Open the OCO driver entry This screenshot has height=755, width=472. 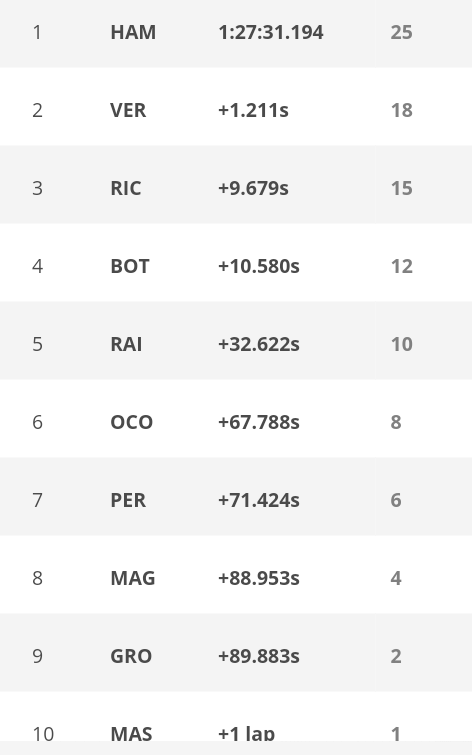coord(131,422)
